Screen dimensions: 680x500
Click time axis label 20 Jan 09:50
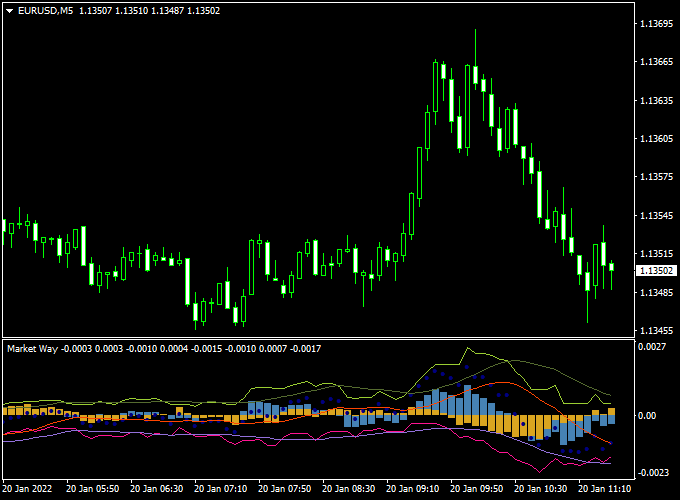[x=477, y=489]
